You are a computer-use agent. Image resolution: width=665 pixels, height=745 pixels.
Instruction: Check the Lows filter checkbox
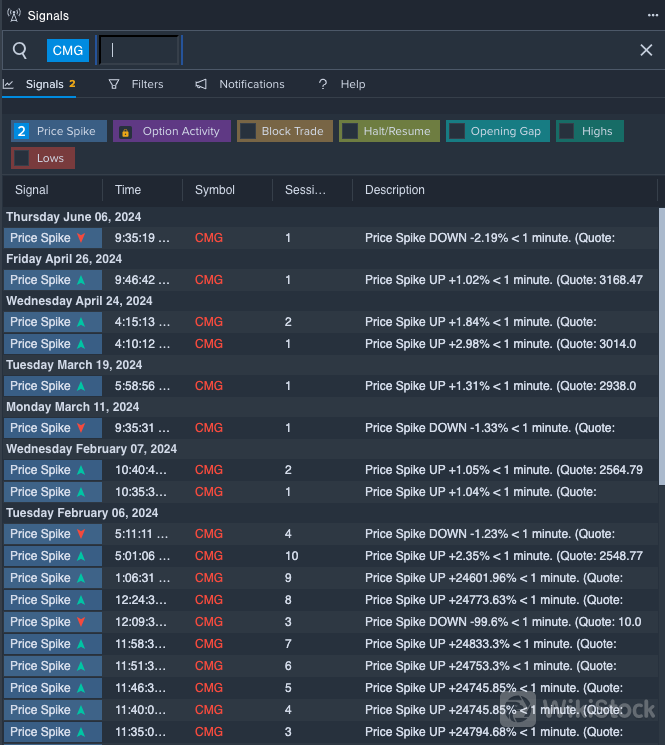tap(22, 158)
